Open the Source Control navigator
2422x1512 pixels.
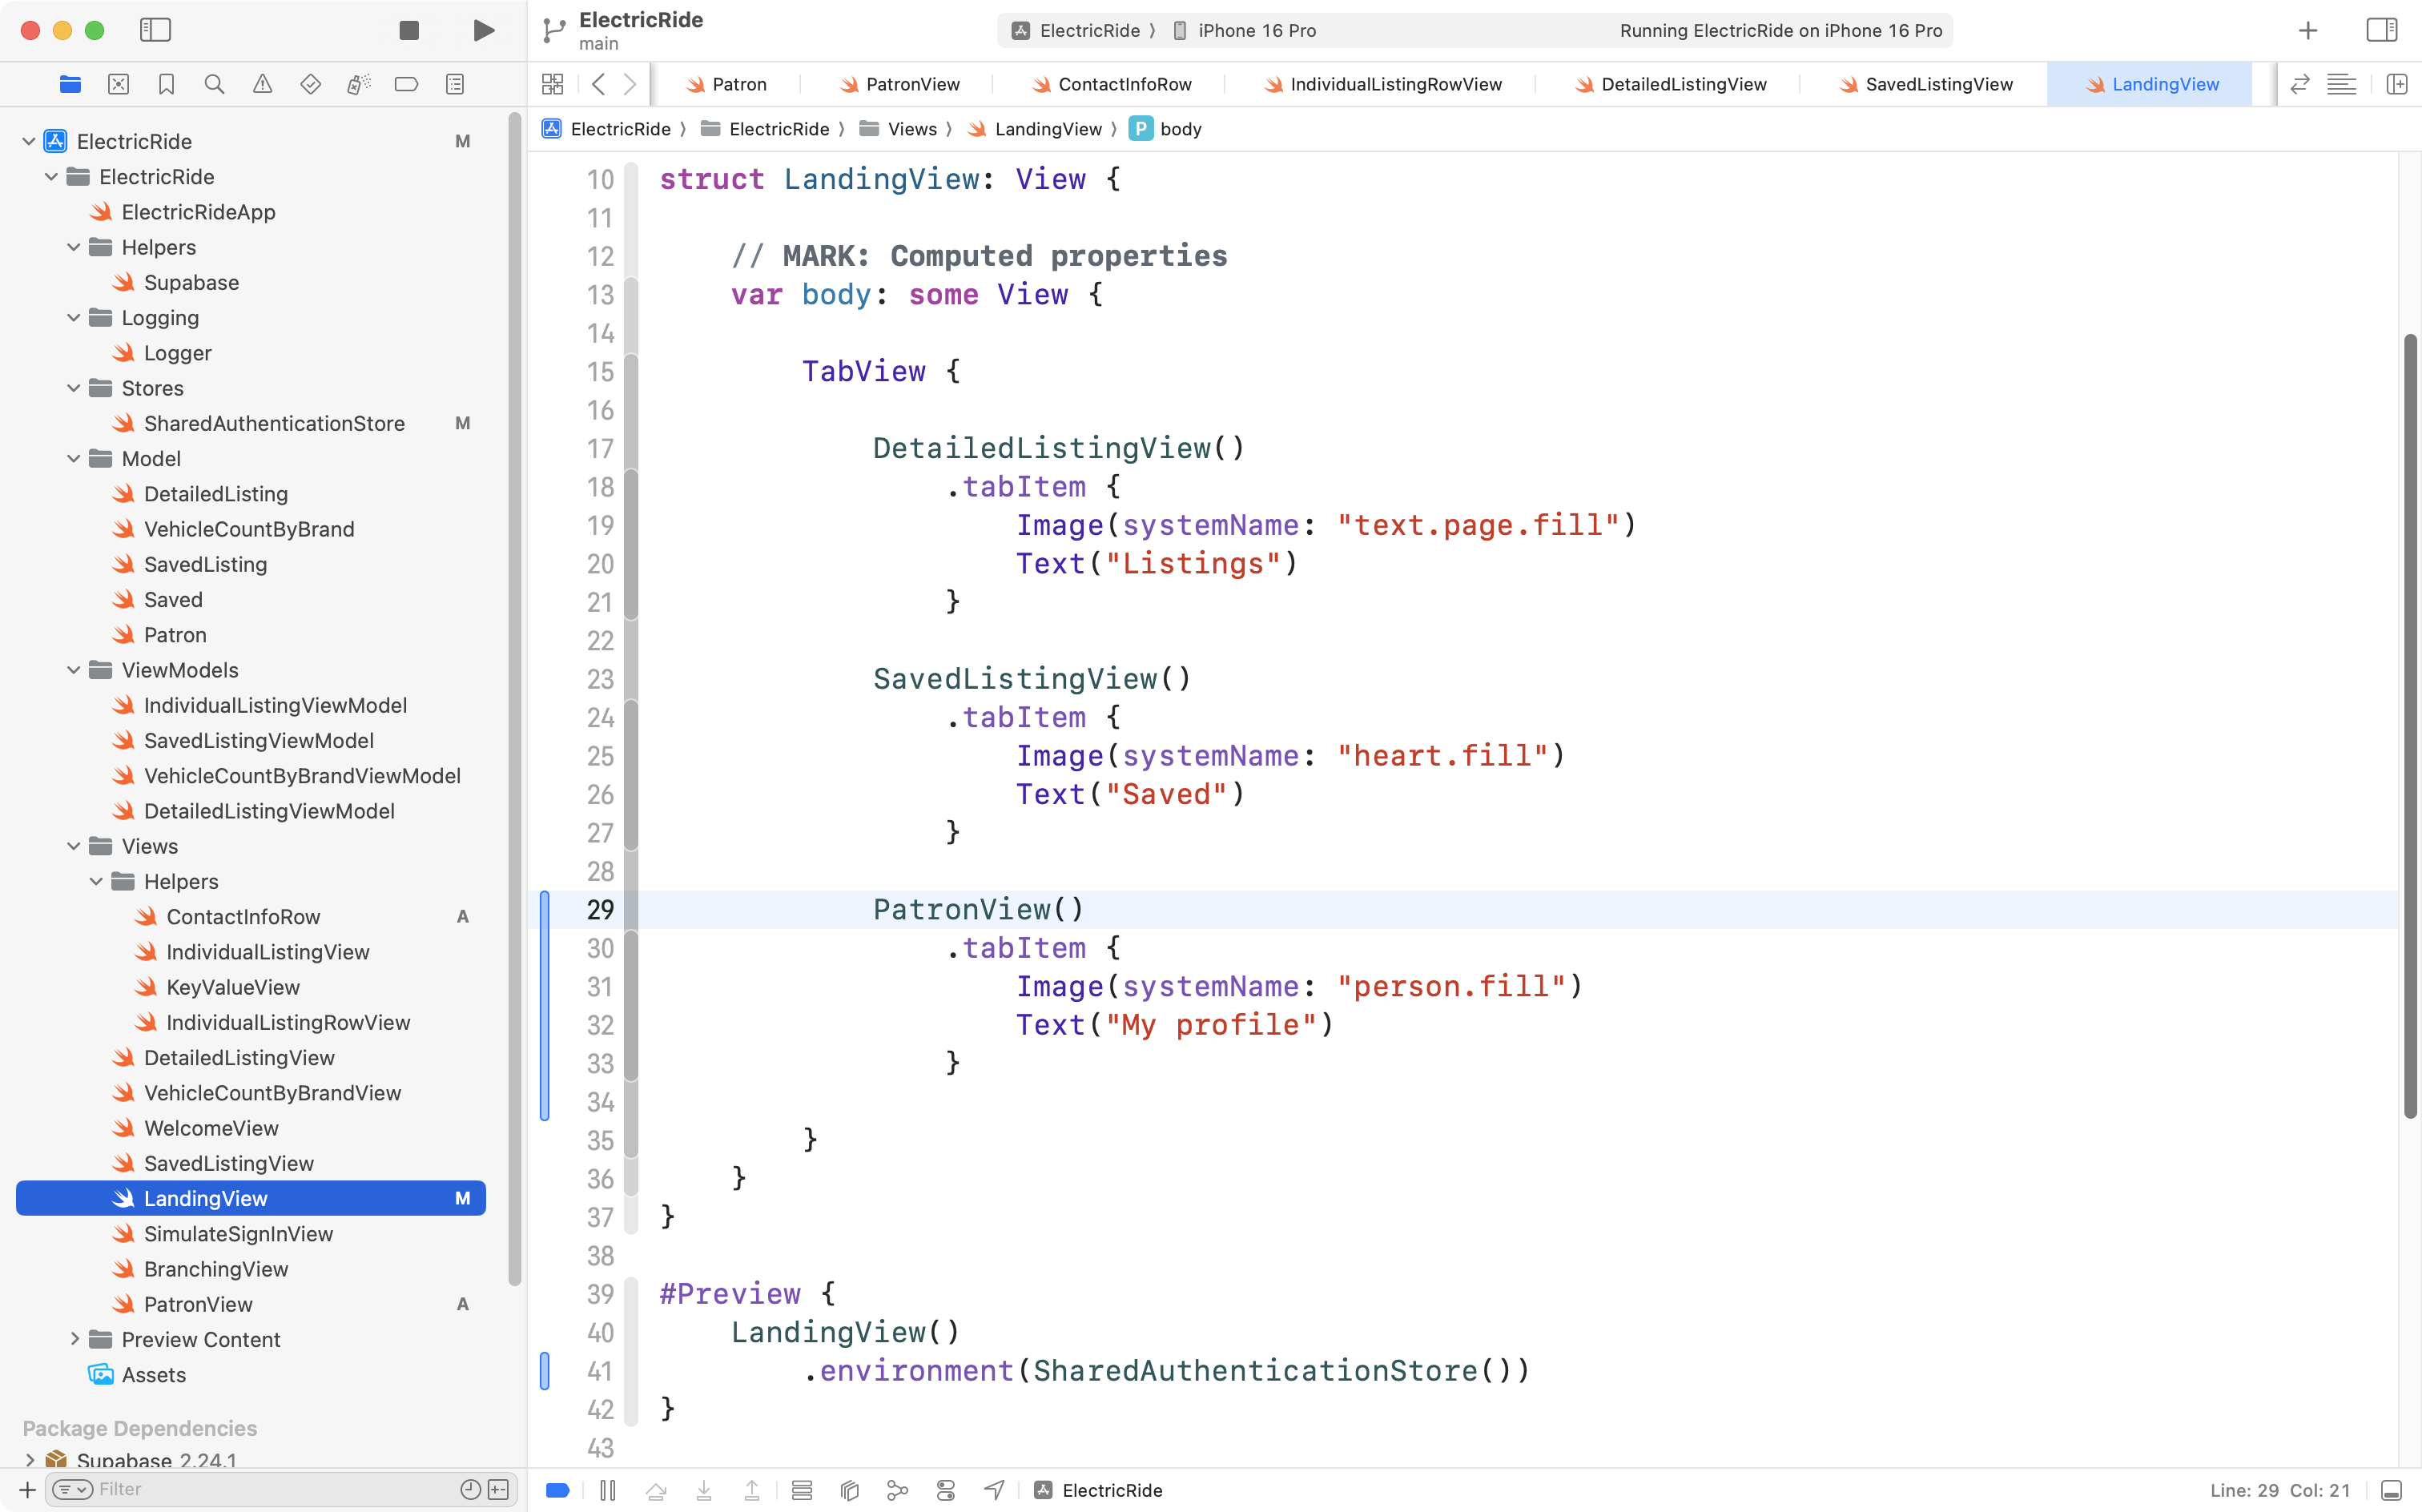click(118, 84)
